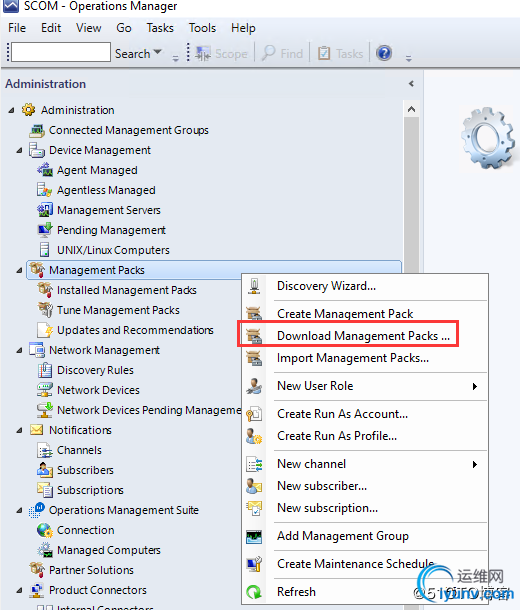Click the Partner Solutions icon
Image resolution: width=520 pixels, height=610 pixels.
coord(37,570)
